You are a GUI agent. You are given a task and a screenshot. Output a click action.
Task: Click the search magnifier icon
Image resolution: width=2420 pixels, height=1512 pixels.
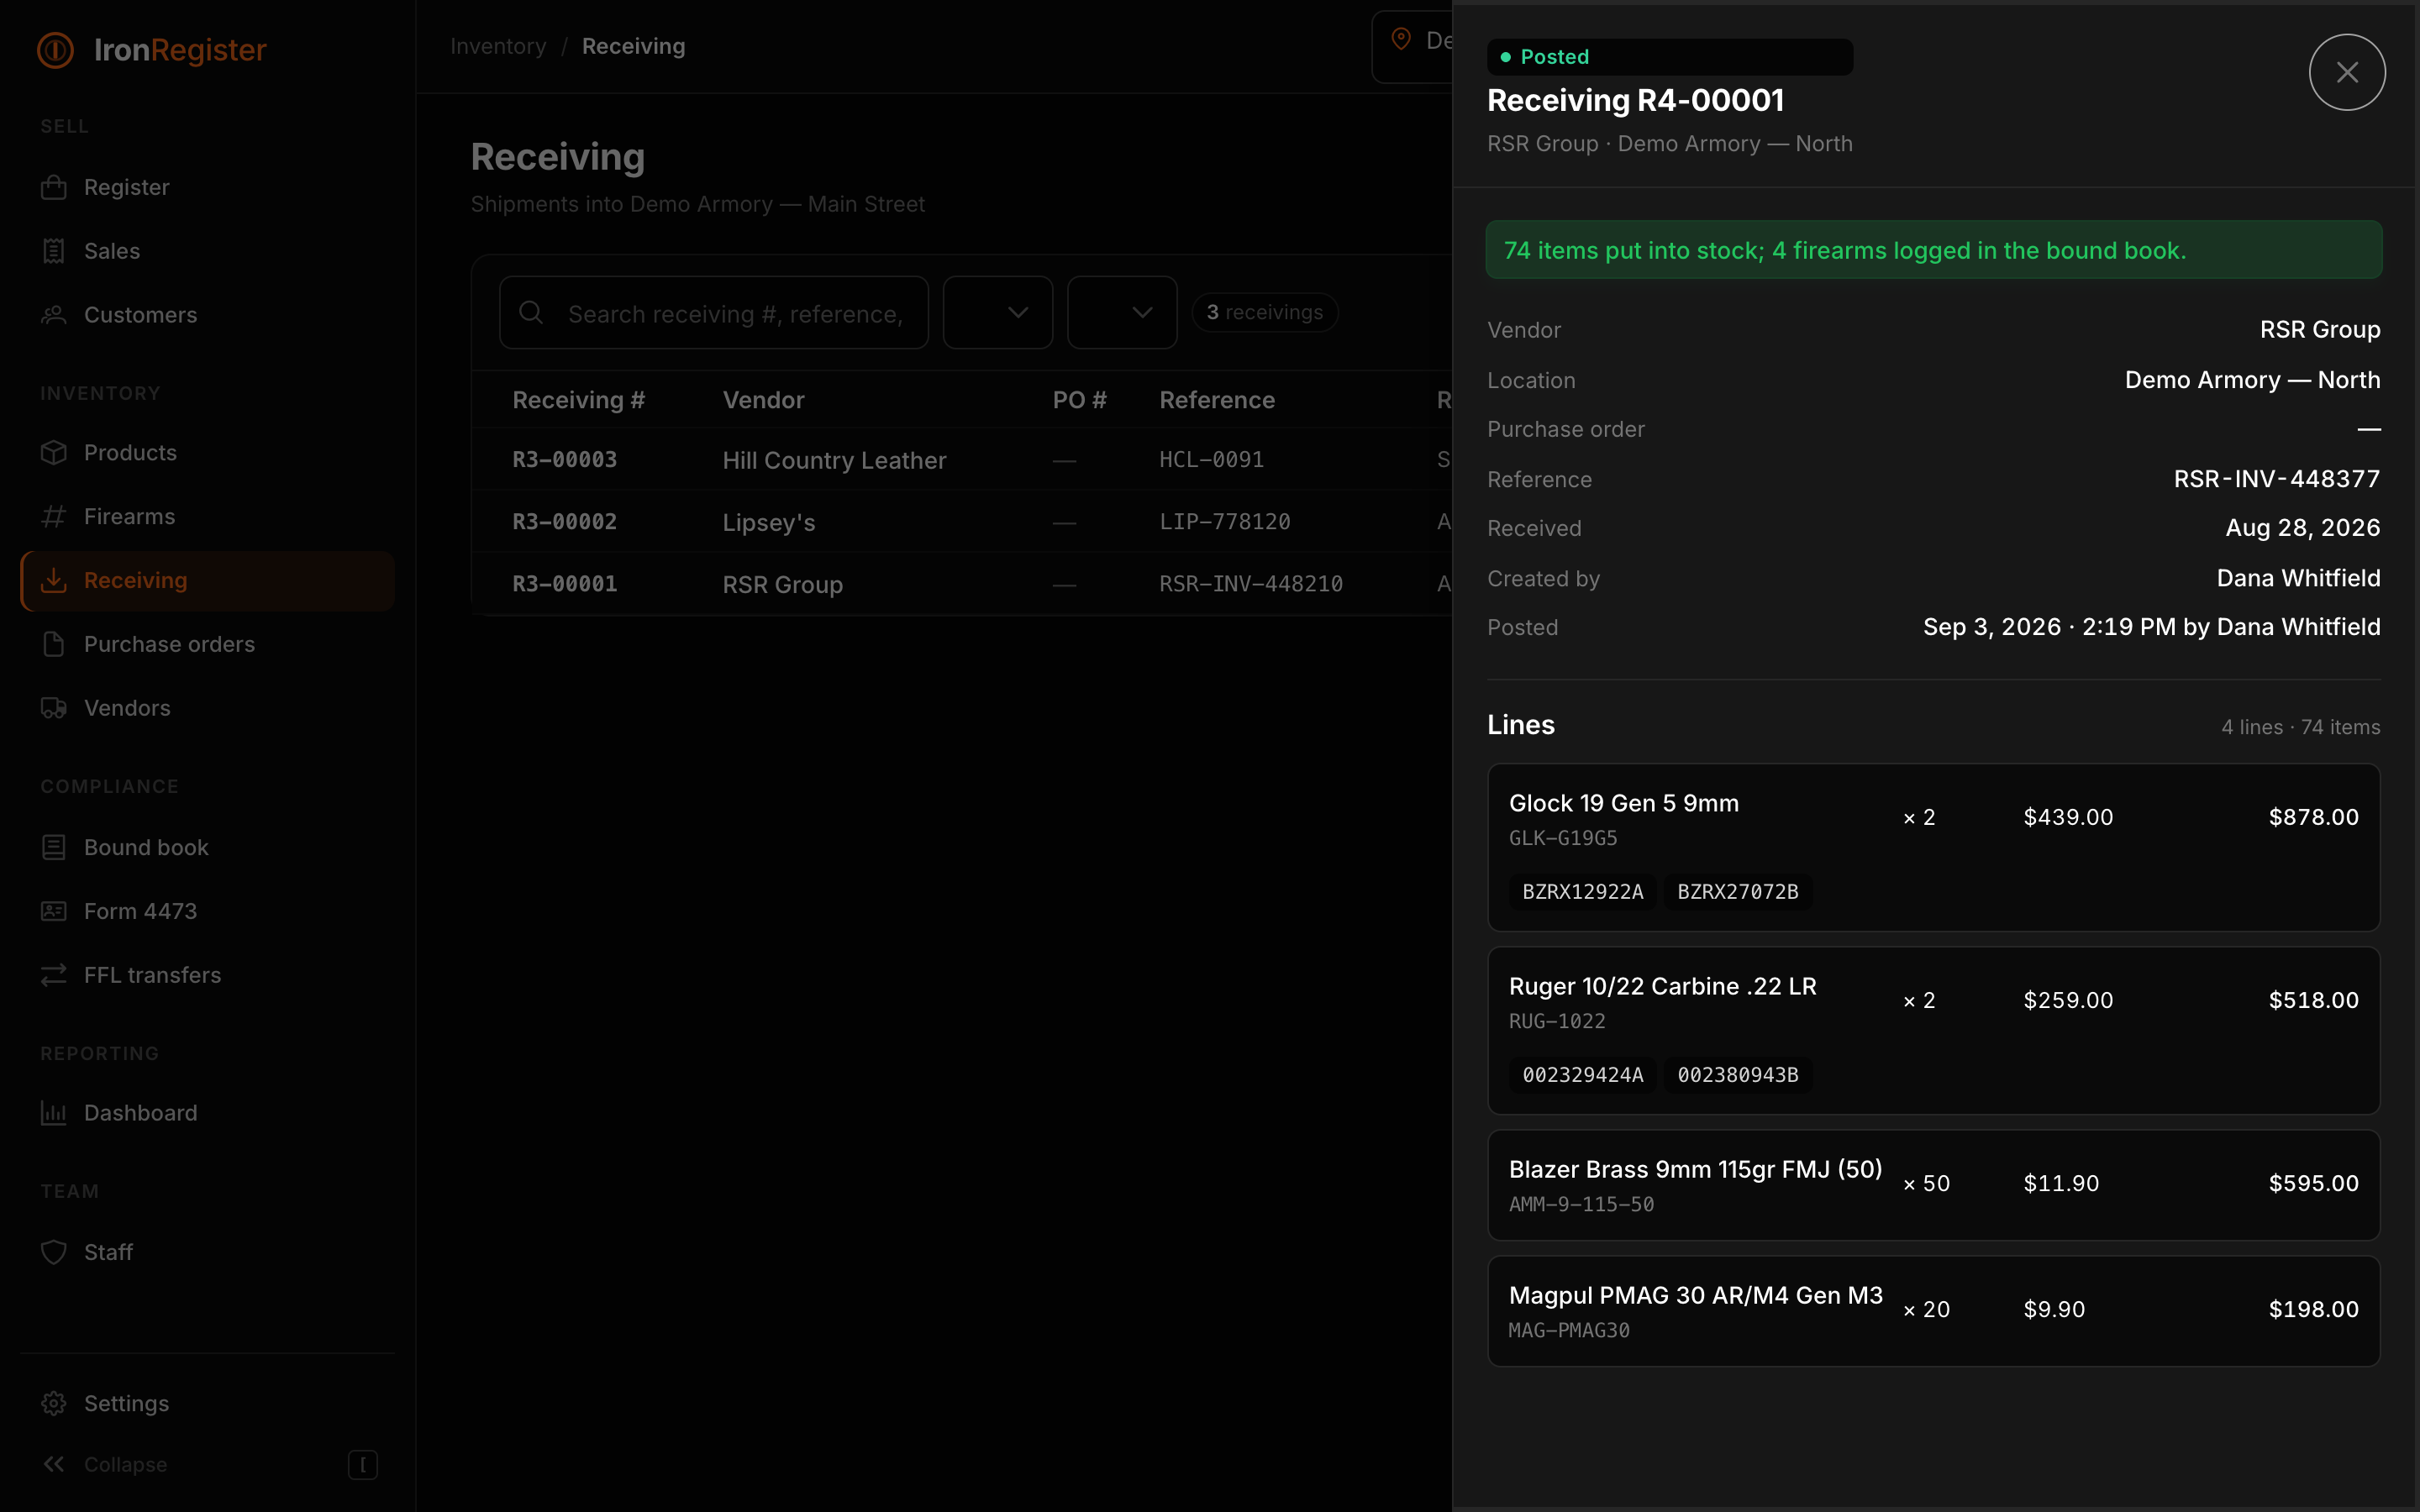531,313
